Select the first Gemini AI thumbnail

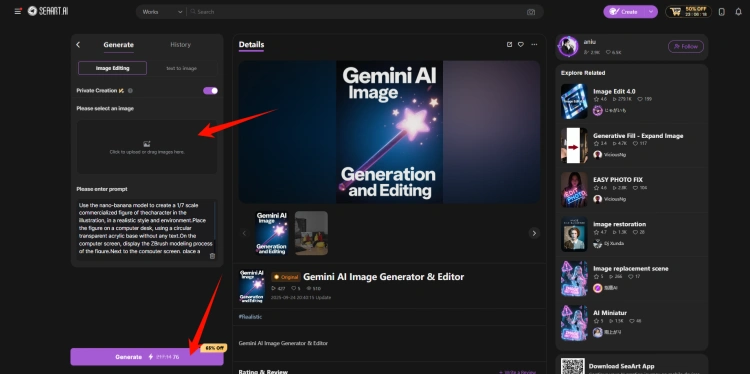[272, 233]
